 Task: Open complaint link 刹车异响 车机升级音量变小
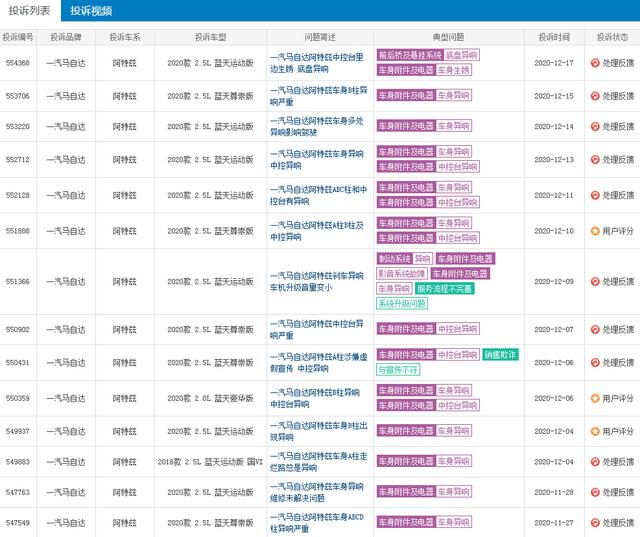[317, 282]
